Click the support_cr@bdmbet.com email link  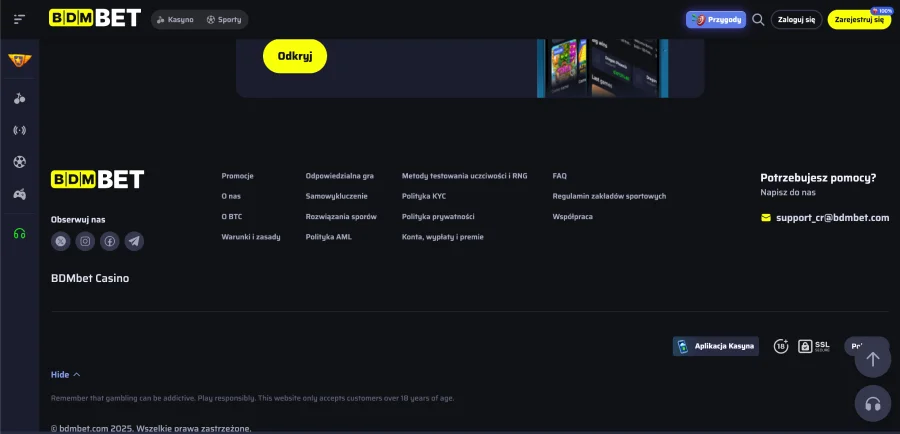(x=832, y=218)
